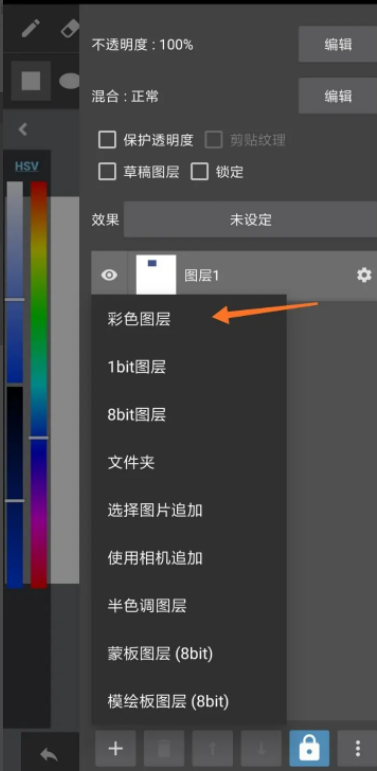Click the lower dark blue value slider
Screen dimensions: 377x771
pos(15,487)
